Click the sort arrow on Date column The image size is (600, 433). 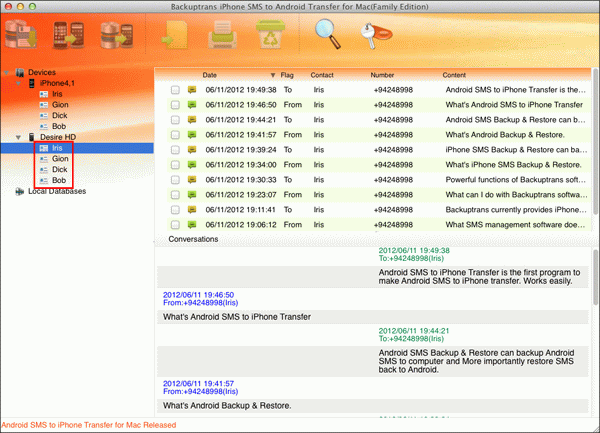(273, 75)
